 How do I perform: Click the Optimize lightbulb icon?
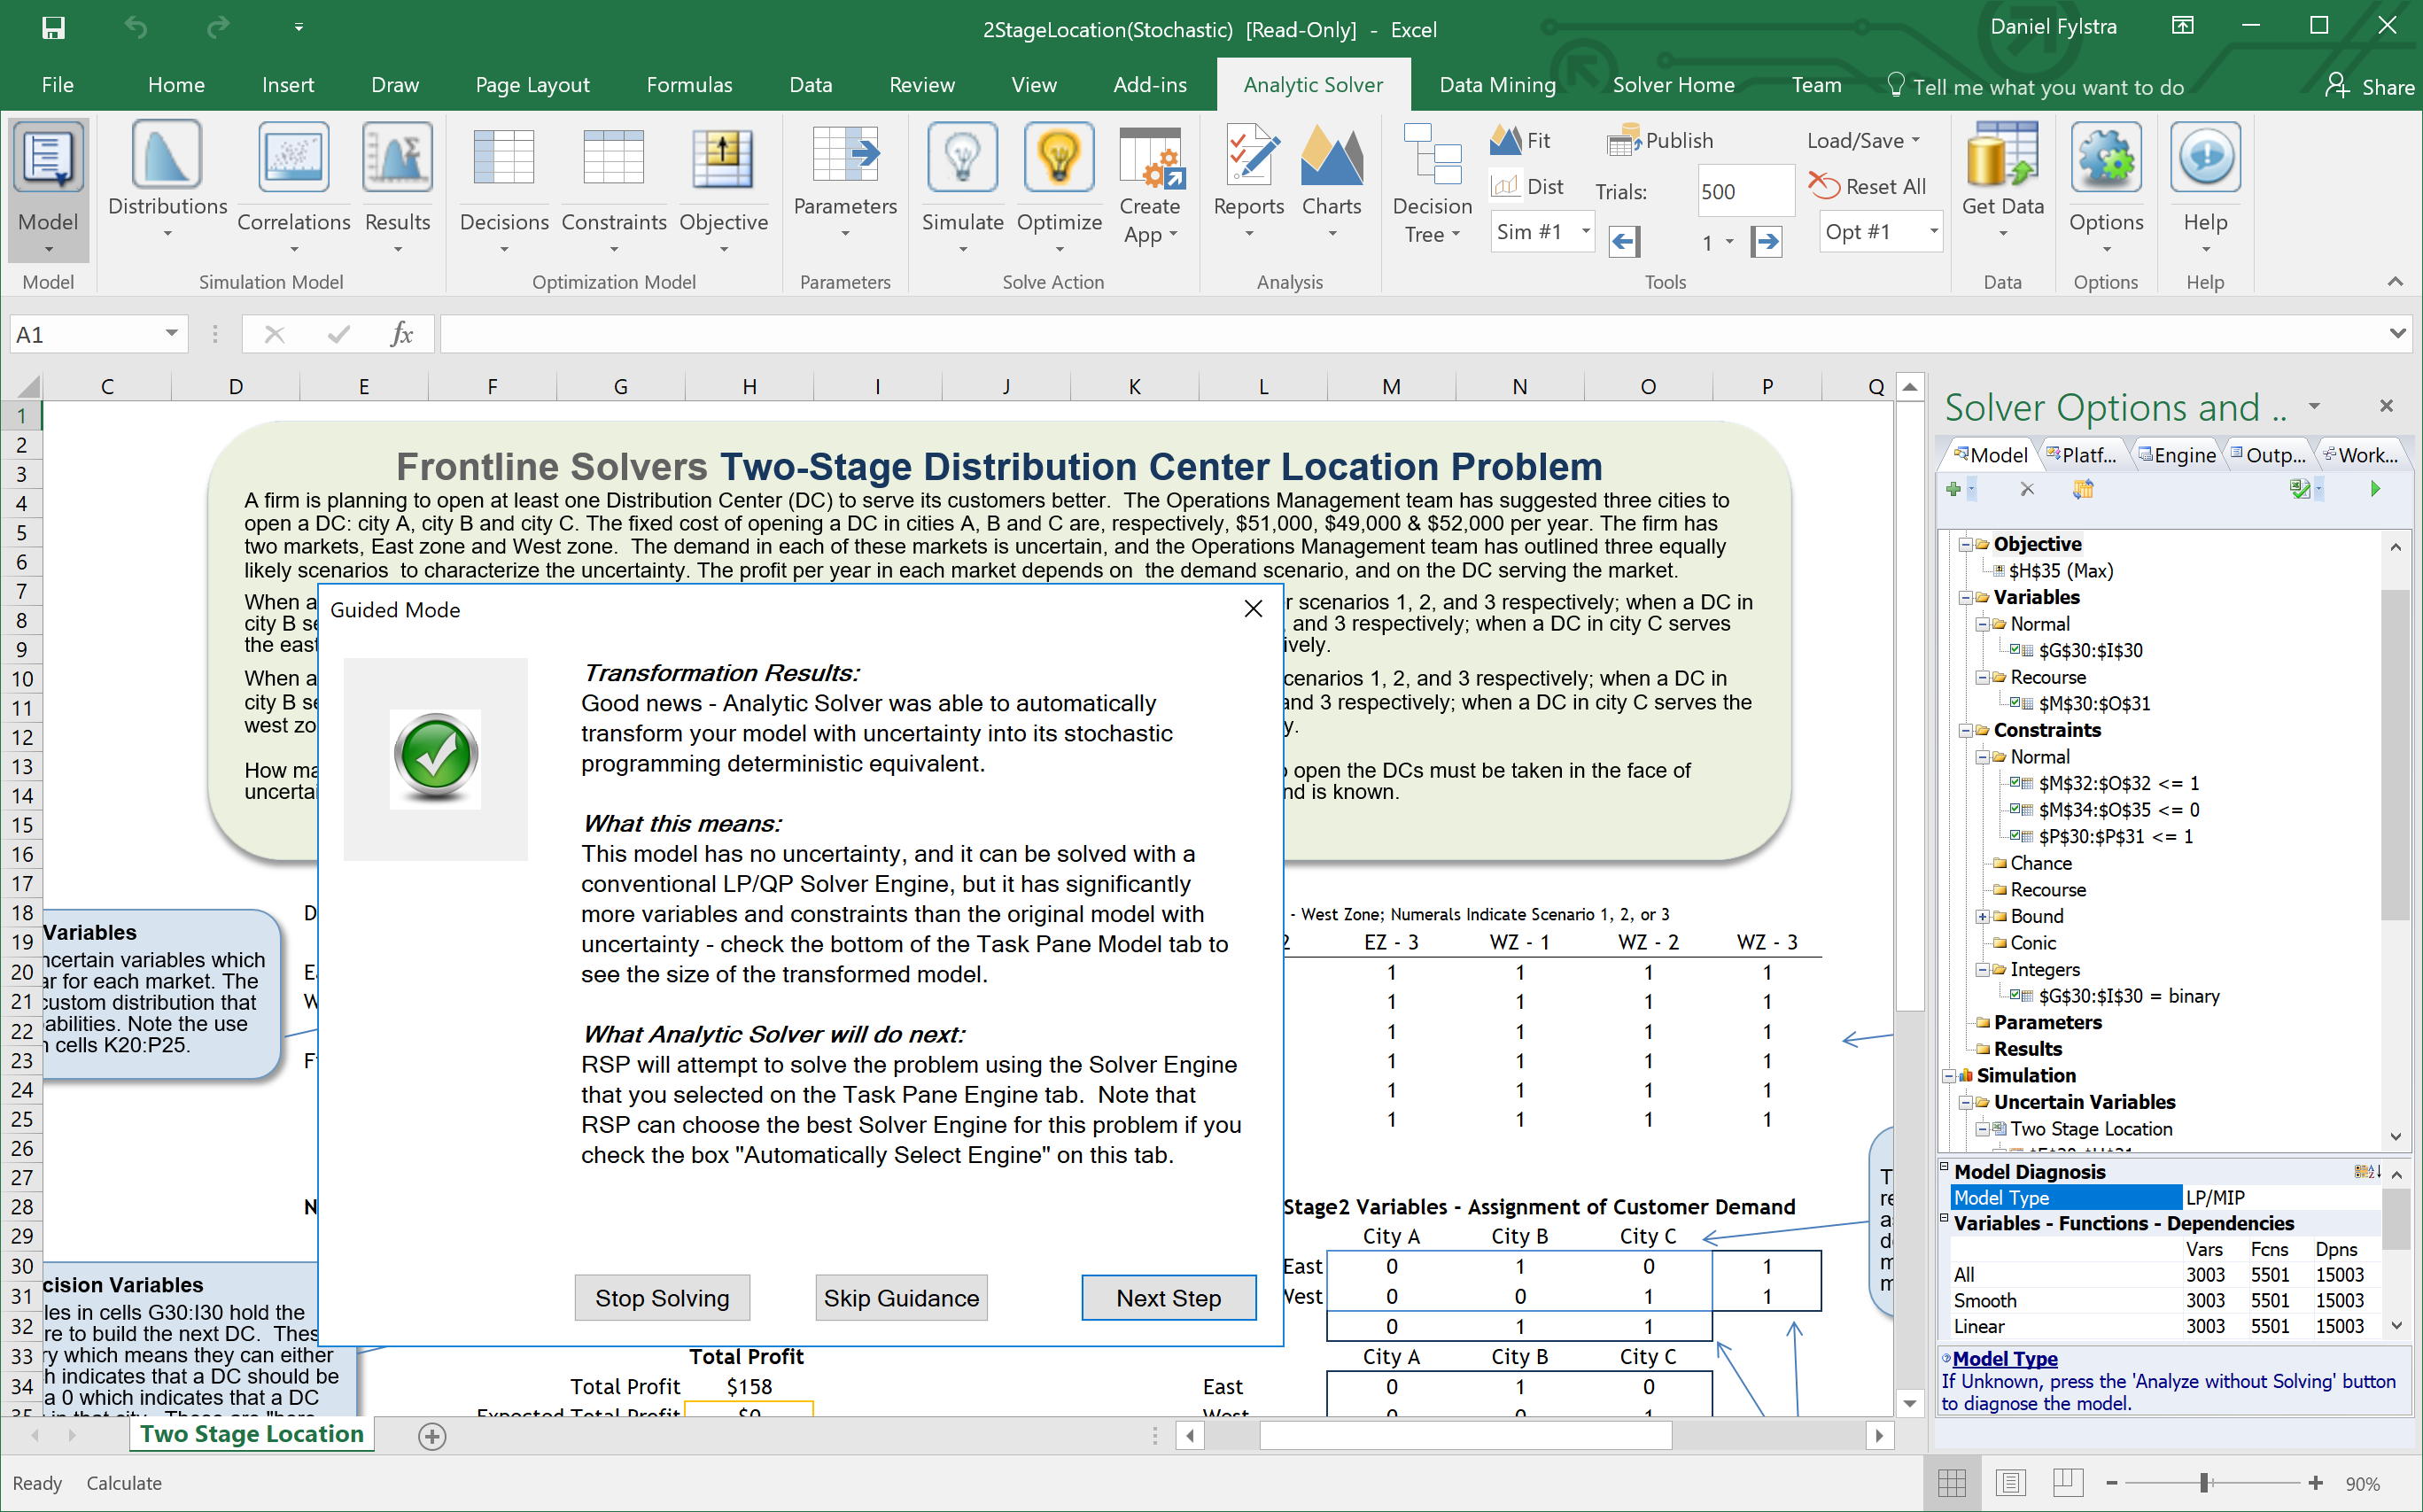[x=1059, y=158]
